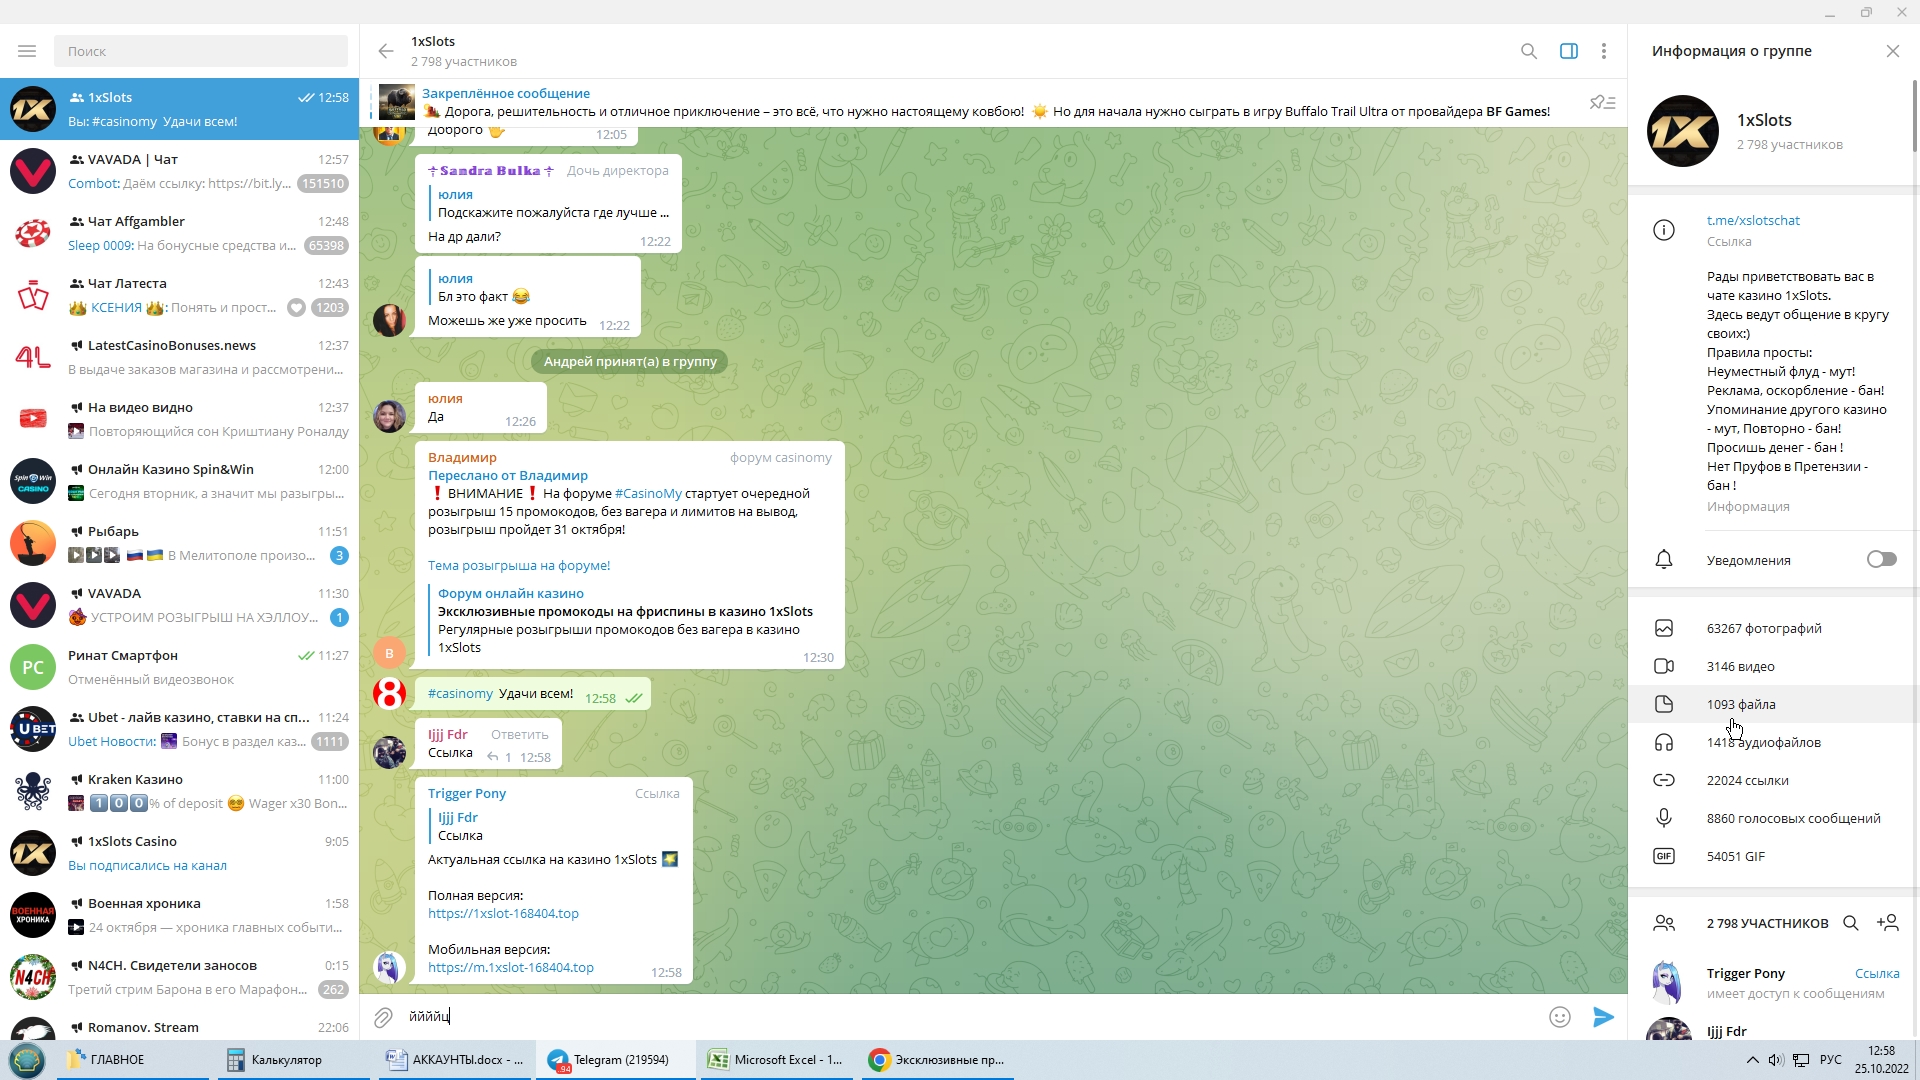Open Форум онлайн казино link preview
The width and height of the screenshot is (1920, 1080).
click(x=510, y=593)
